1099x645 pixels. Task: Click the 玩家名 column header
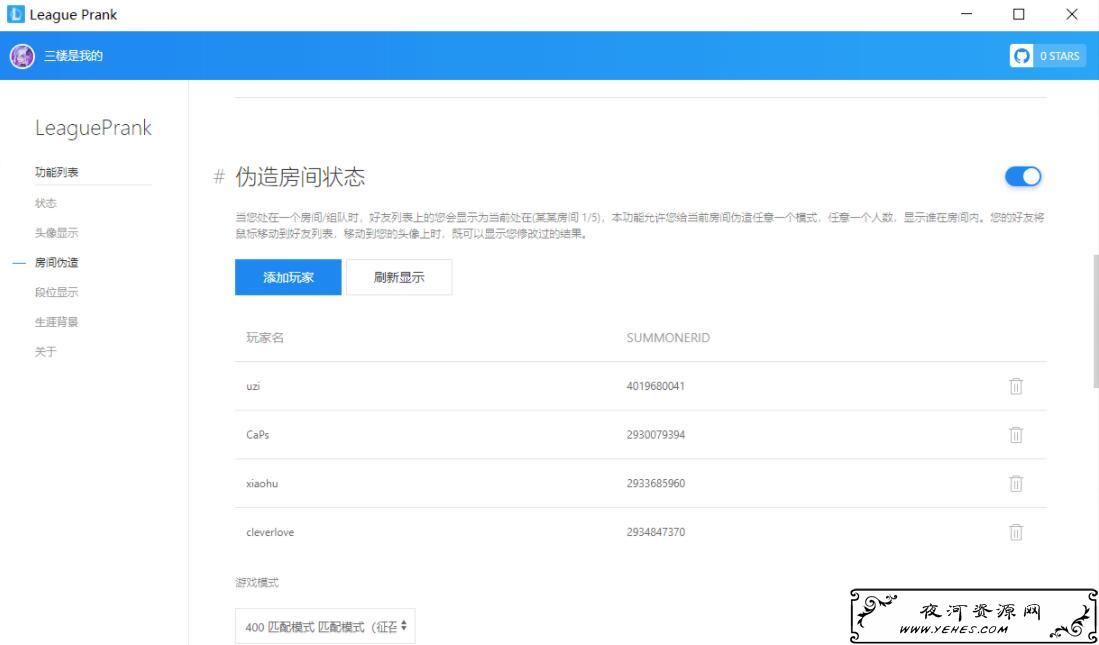coord(264,338)
